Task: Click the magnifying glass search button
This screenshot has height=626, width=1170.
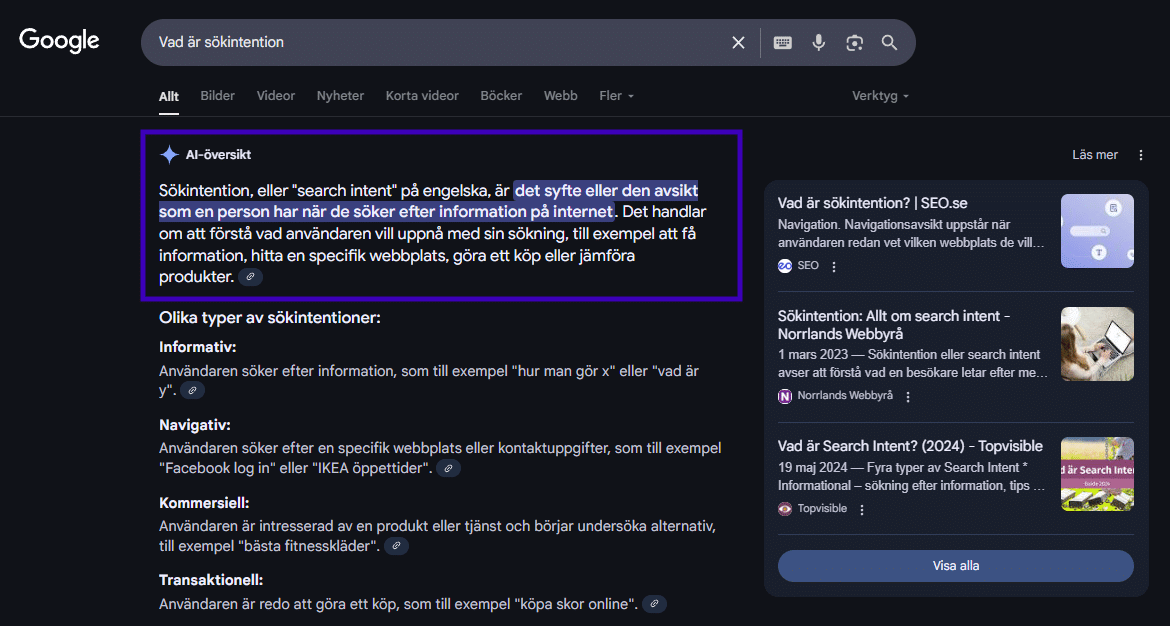Action: coord(889,43)
